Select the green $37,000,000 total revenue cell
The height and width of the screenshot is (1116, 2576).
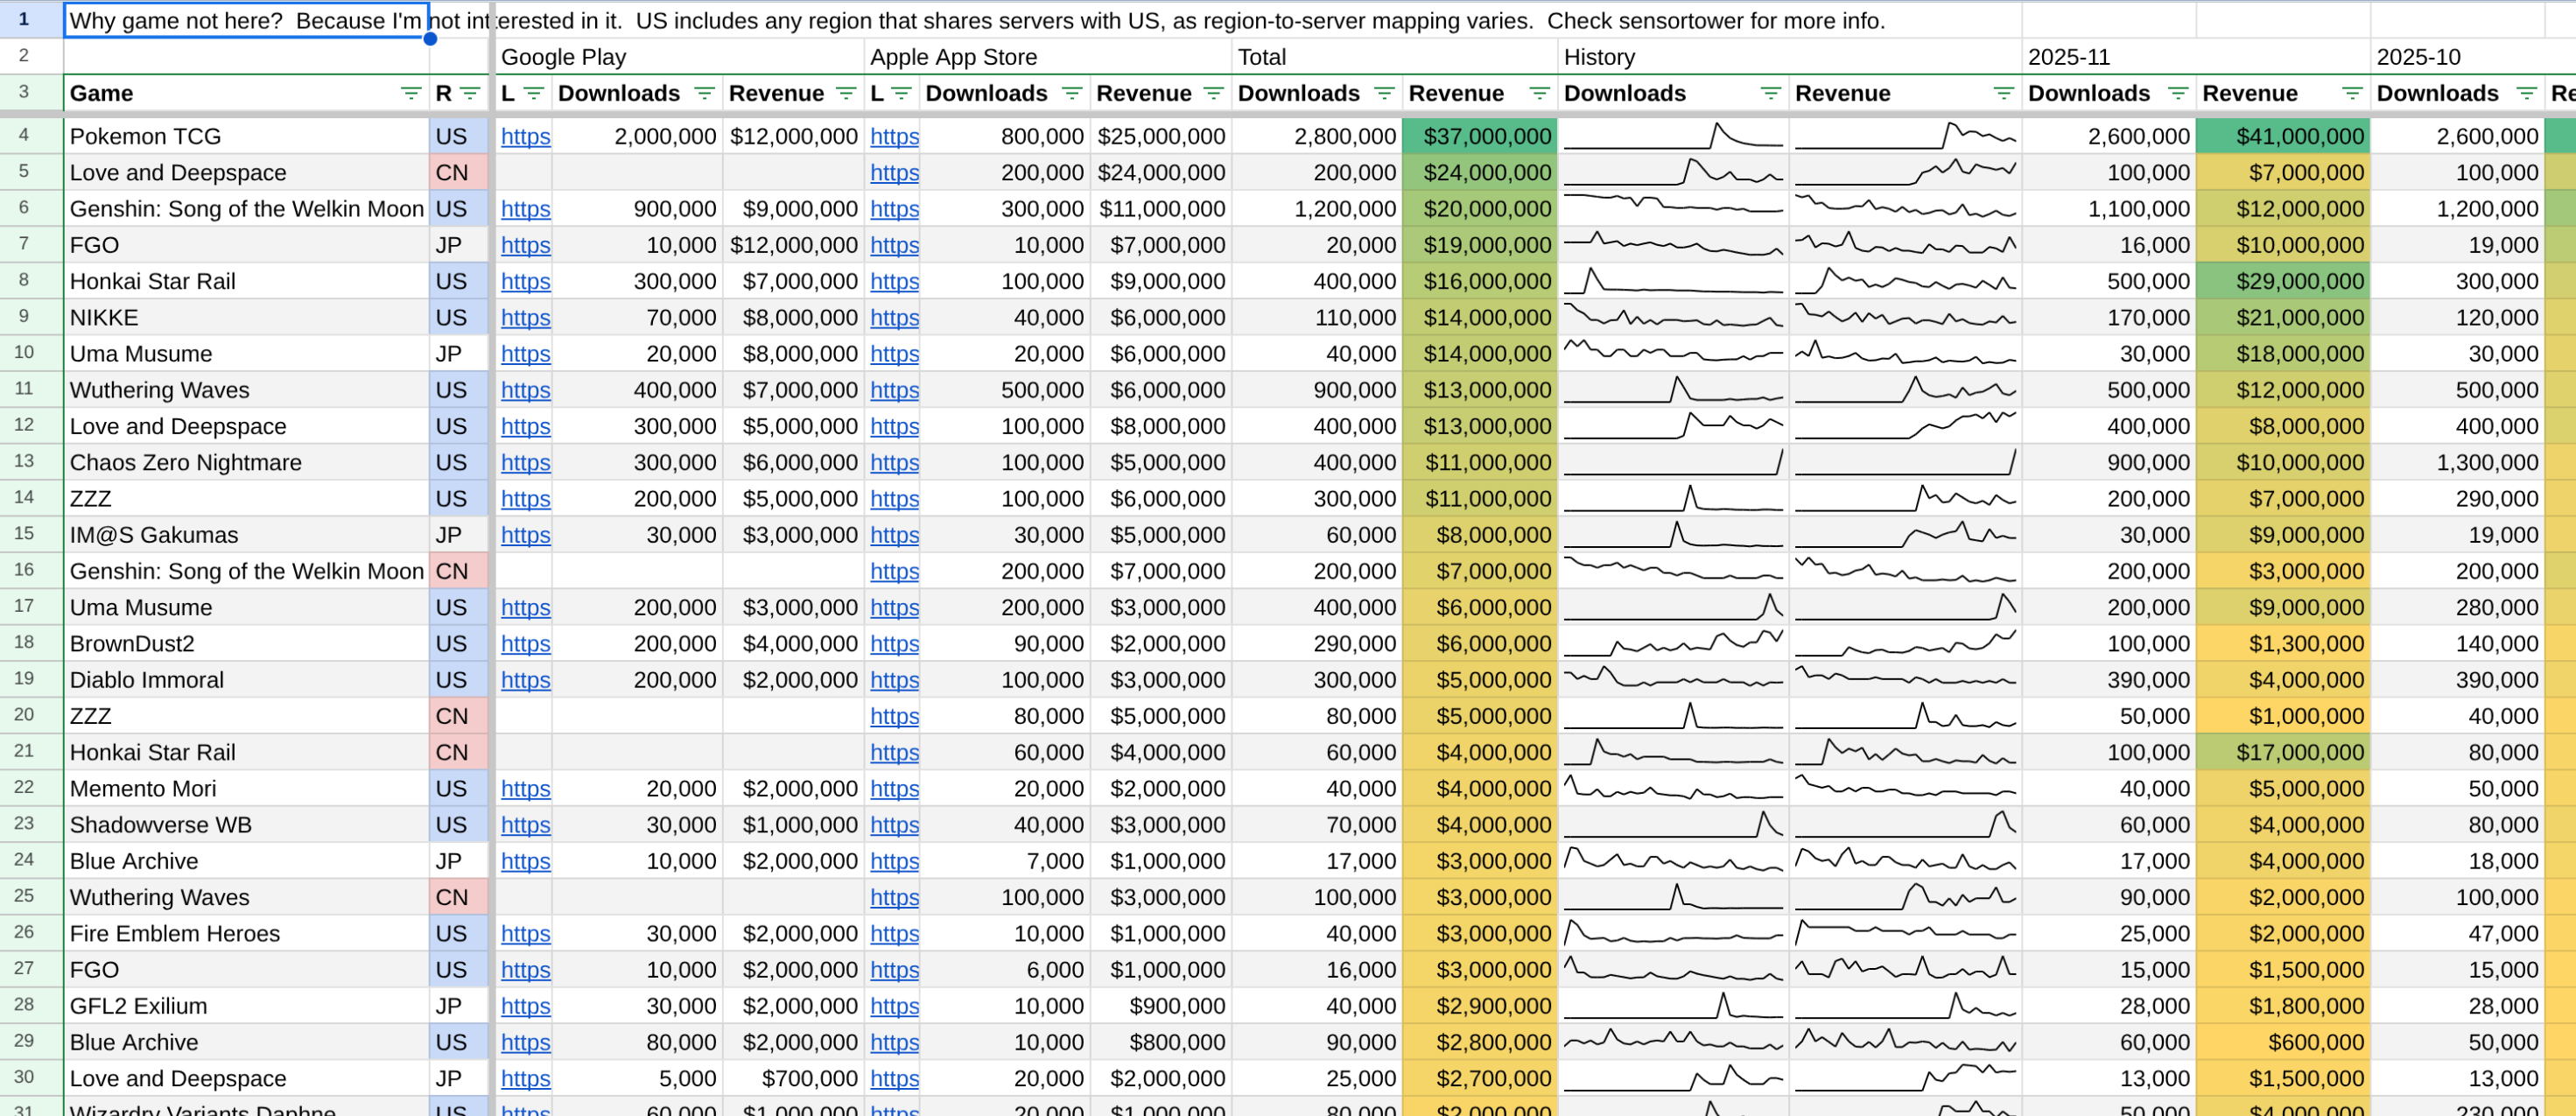pos(1480,137)
